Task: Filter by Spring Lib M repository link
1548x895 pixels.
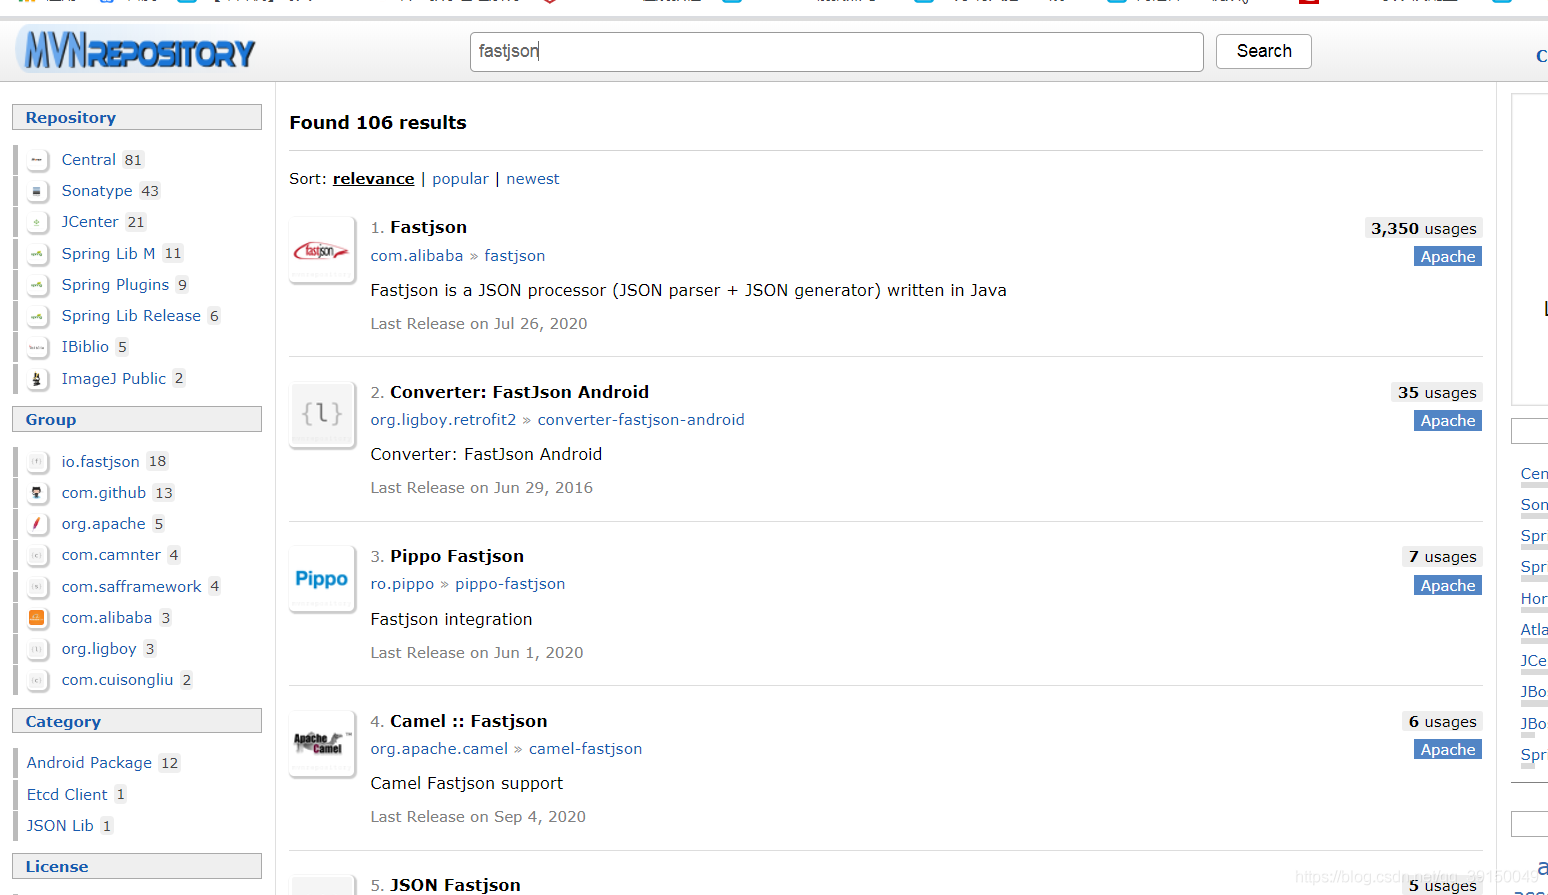Action: [108, 254]
